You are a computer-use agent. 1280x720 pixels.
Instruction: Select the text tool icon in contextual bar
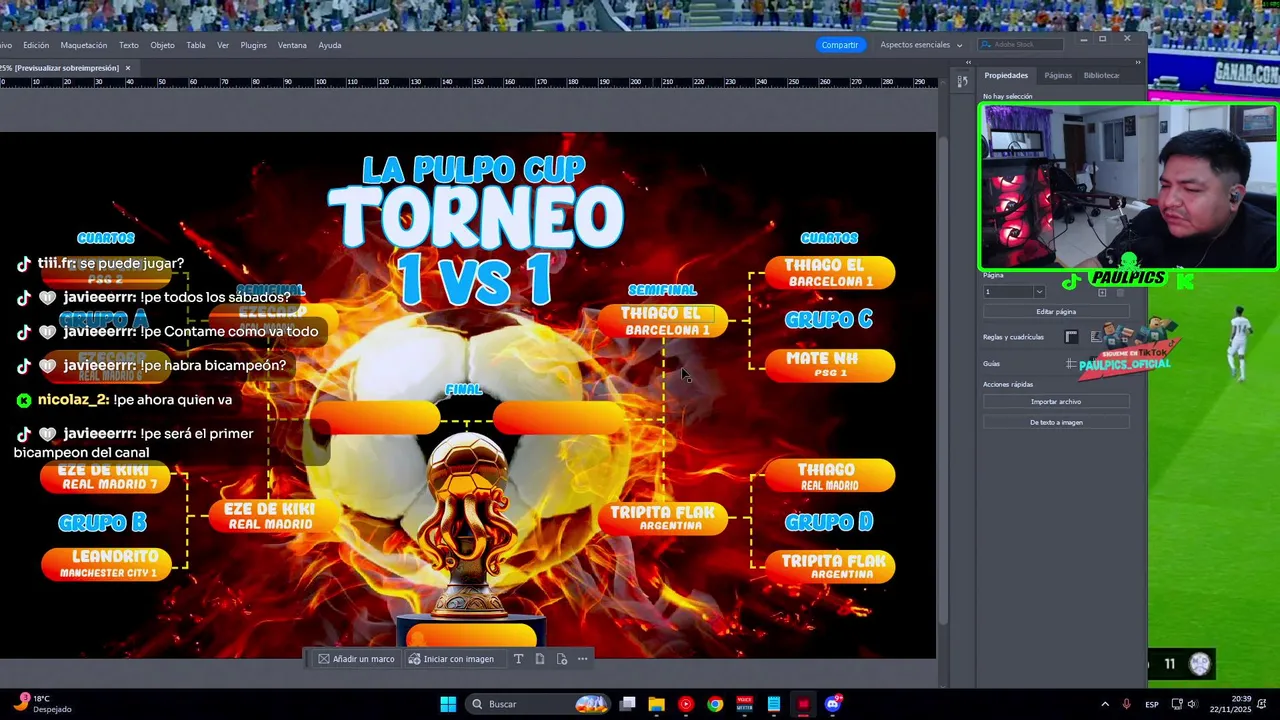518,659
